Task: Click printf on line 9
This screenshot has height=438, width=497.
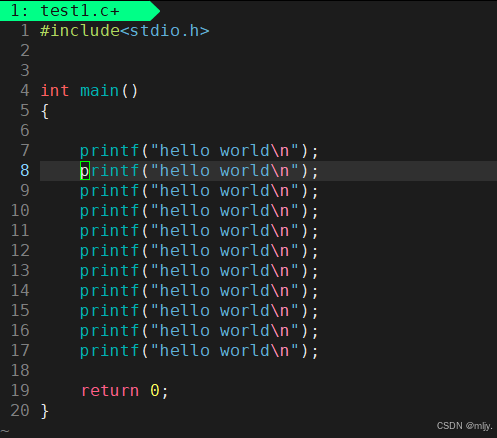Action: [109, 191]
